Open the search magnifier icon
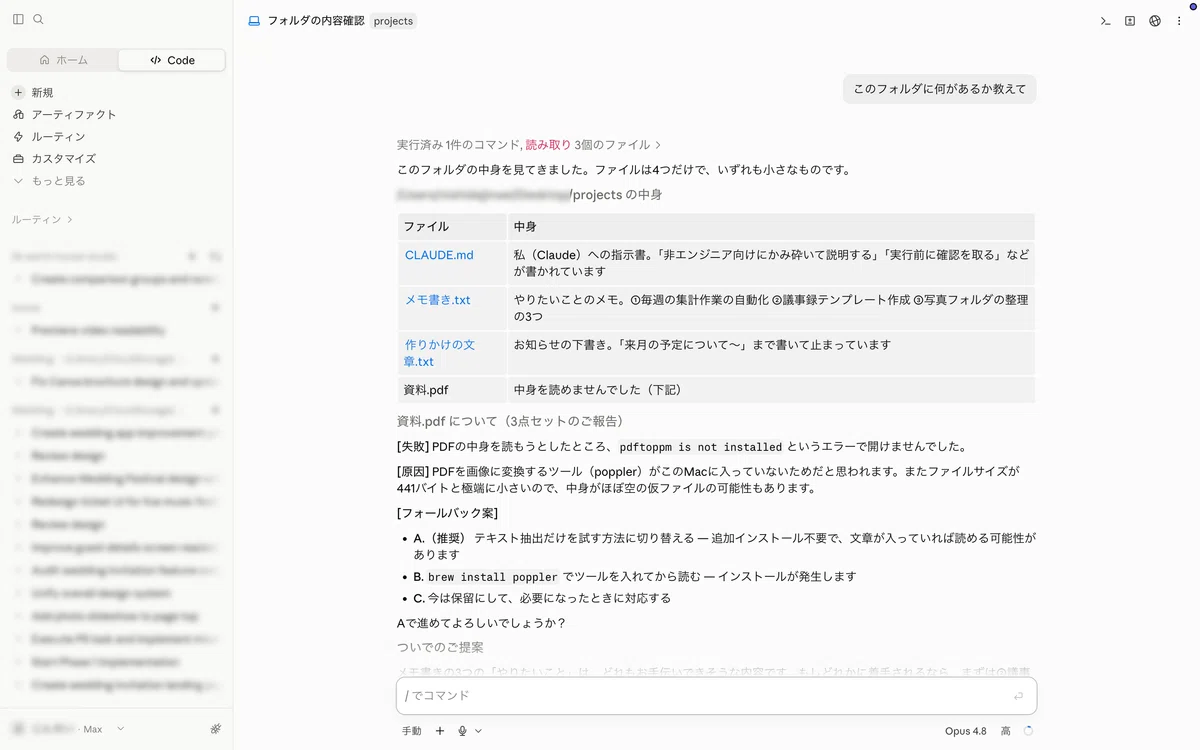 pos(38,19)
